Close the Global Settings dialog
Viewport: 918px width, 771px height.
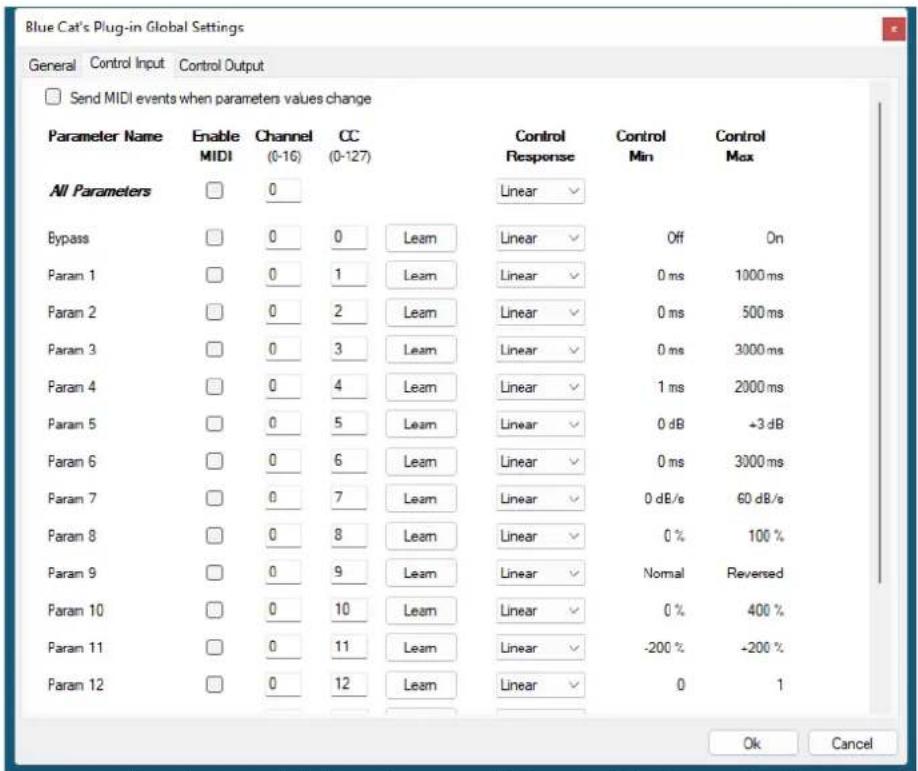point(893,29)
